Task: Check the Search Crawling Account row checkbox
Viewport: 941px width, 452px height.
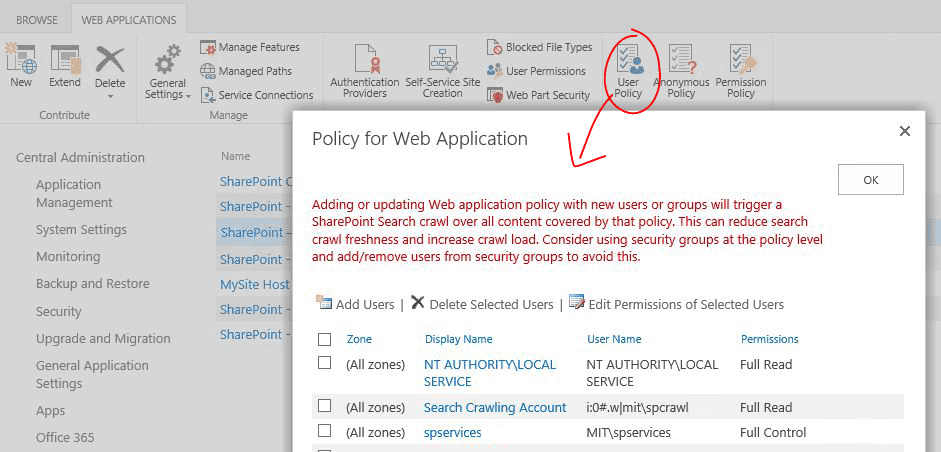Action: click(325, 406)
